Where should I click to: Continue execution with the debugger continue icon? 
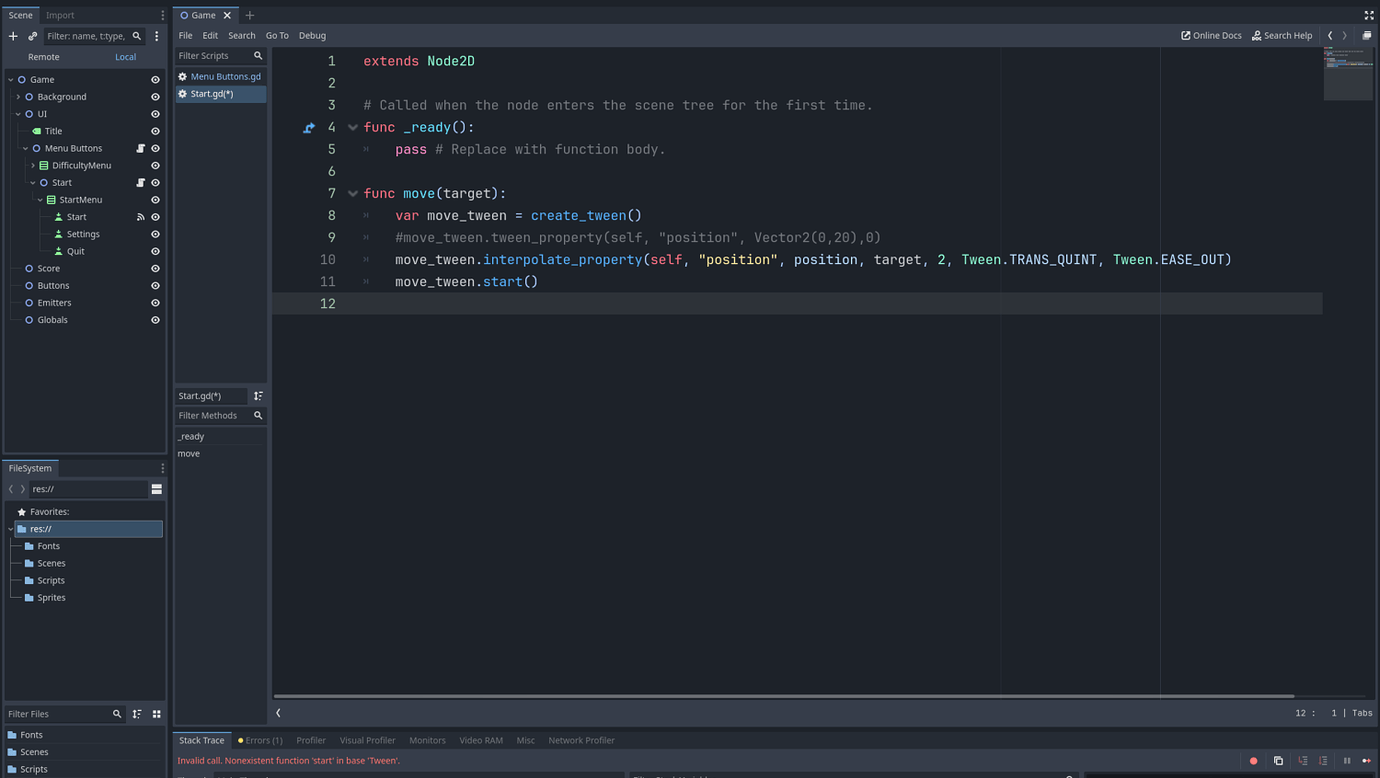1366,760
